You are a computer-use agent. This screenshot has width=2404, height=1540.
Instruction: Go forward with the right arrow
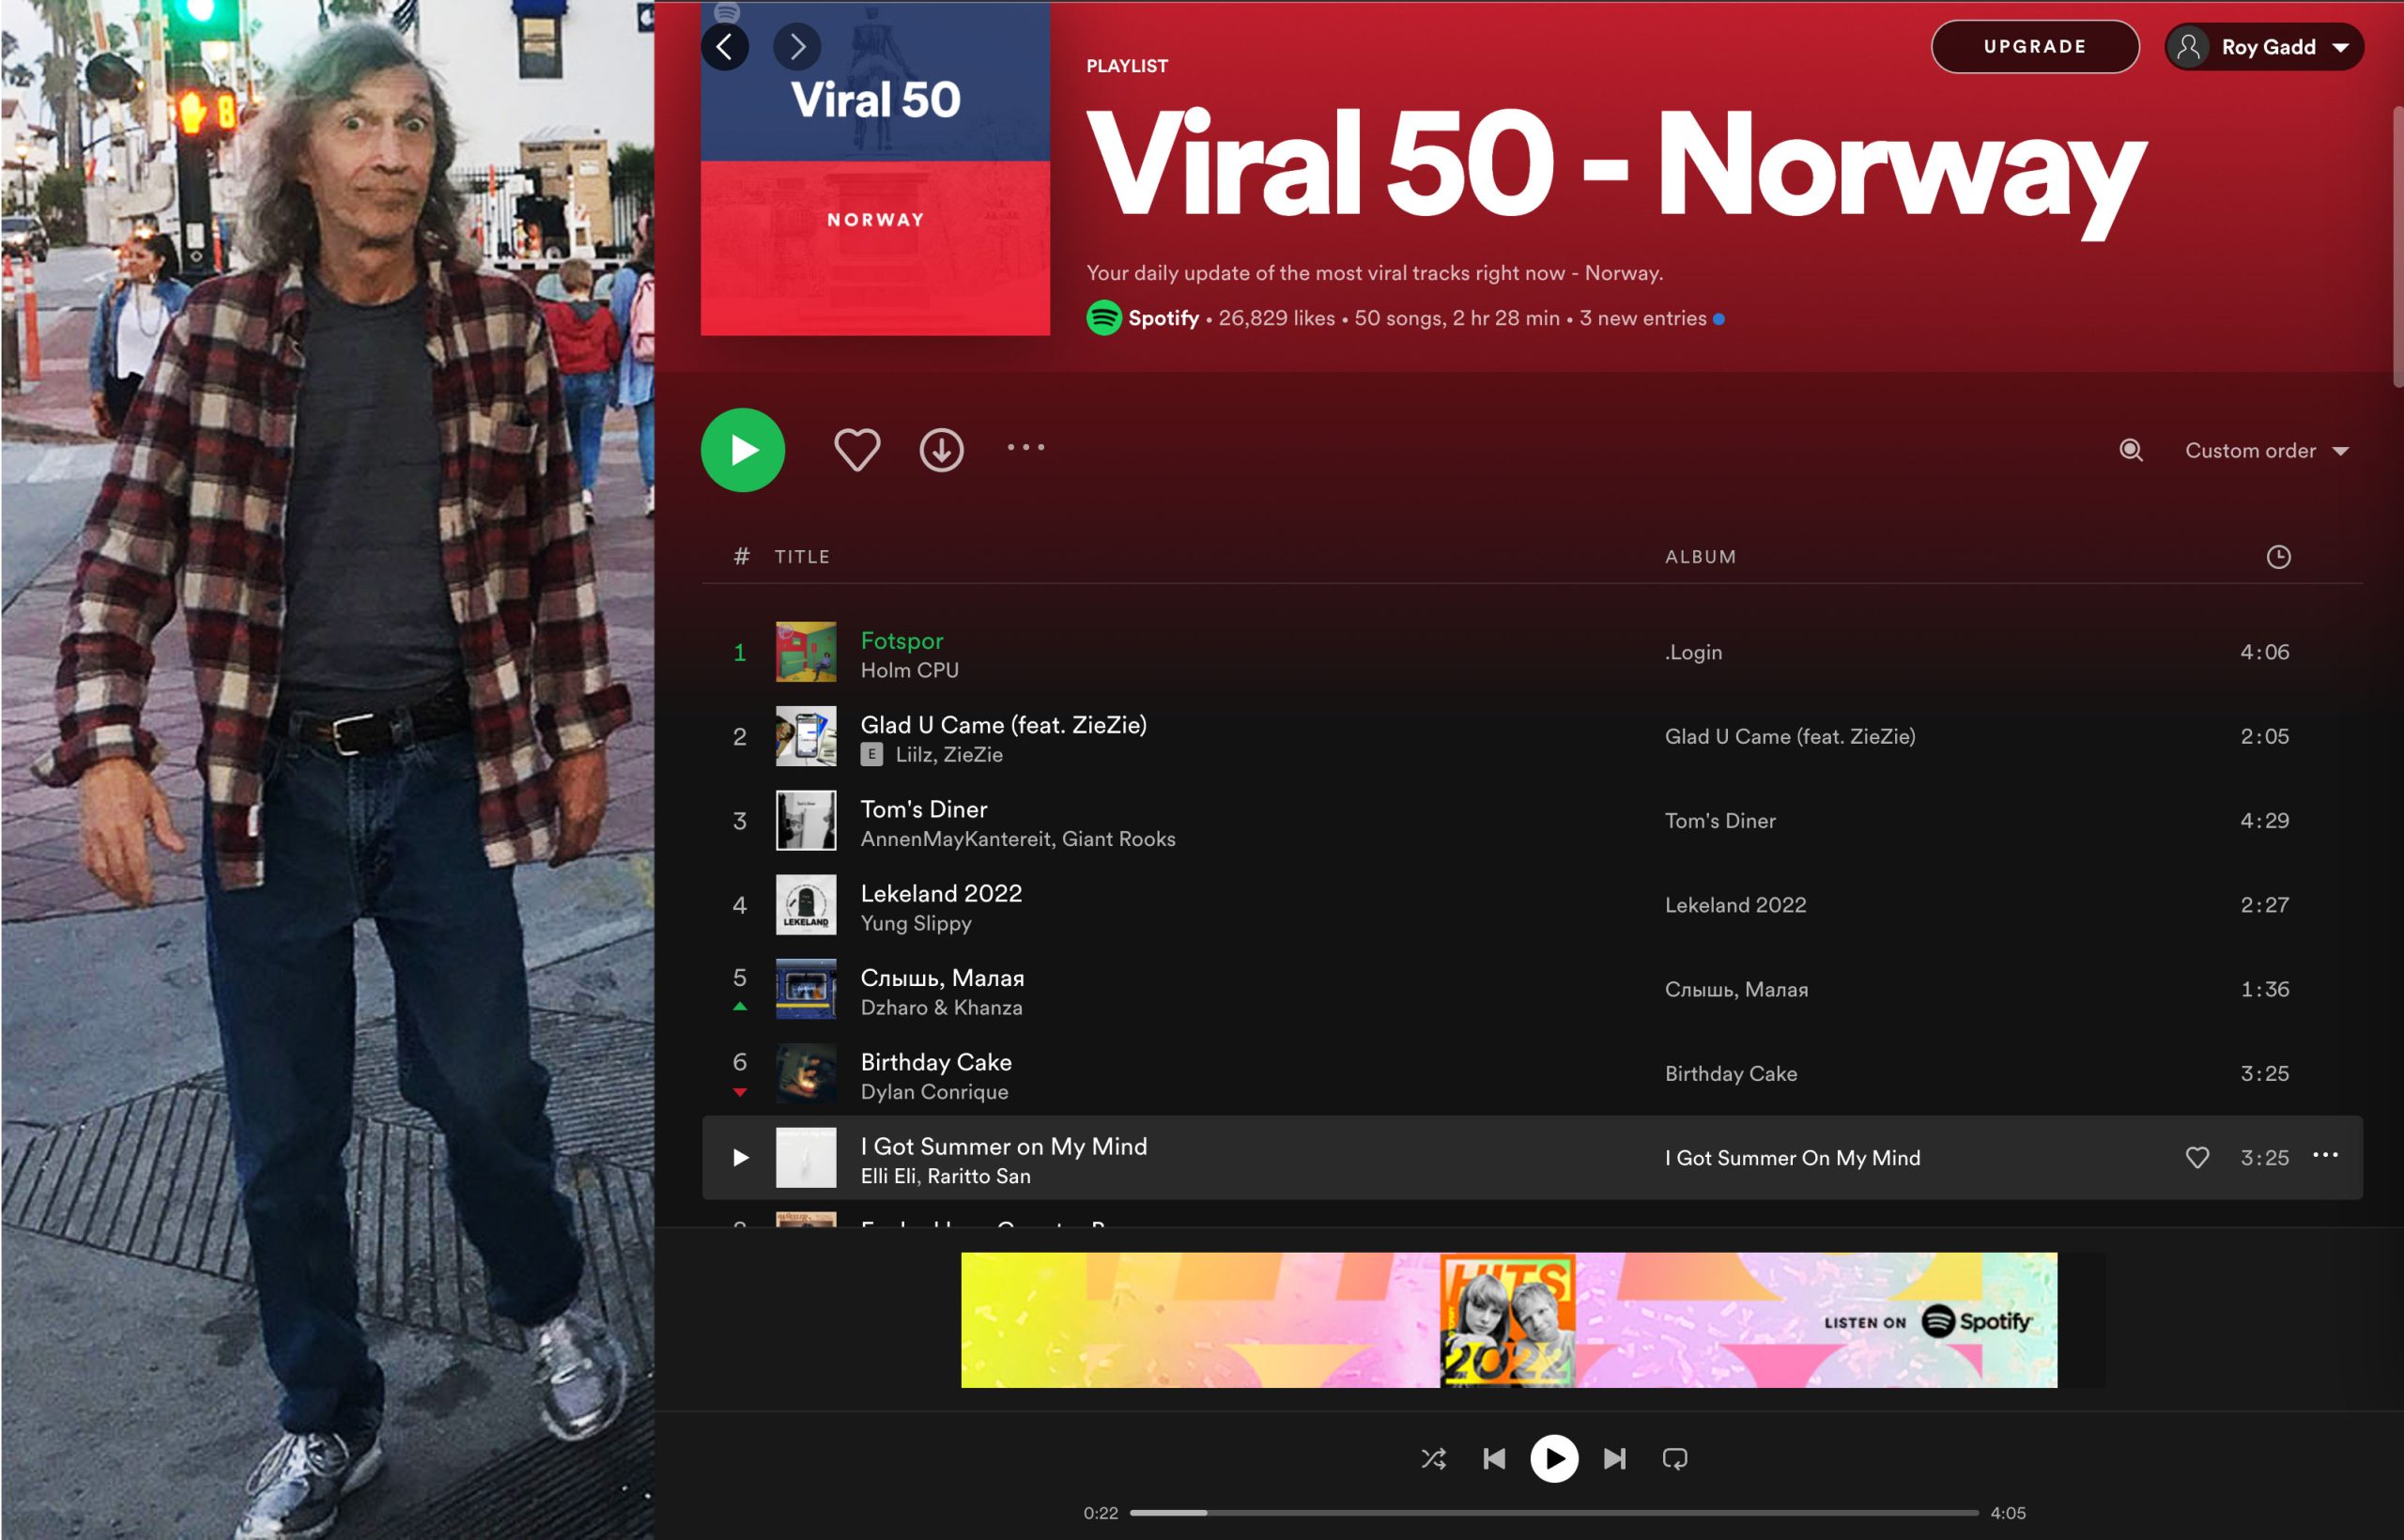click(797, 46)
